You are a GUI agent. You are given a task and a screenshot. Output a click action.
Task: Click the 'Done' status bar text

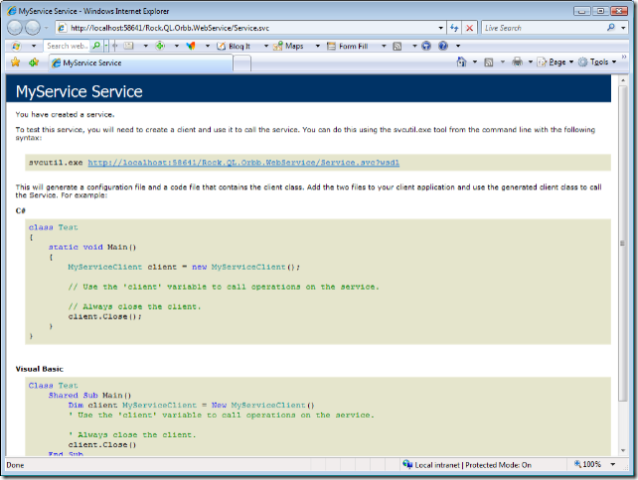click(15, 465)
